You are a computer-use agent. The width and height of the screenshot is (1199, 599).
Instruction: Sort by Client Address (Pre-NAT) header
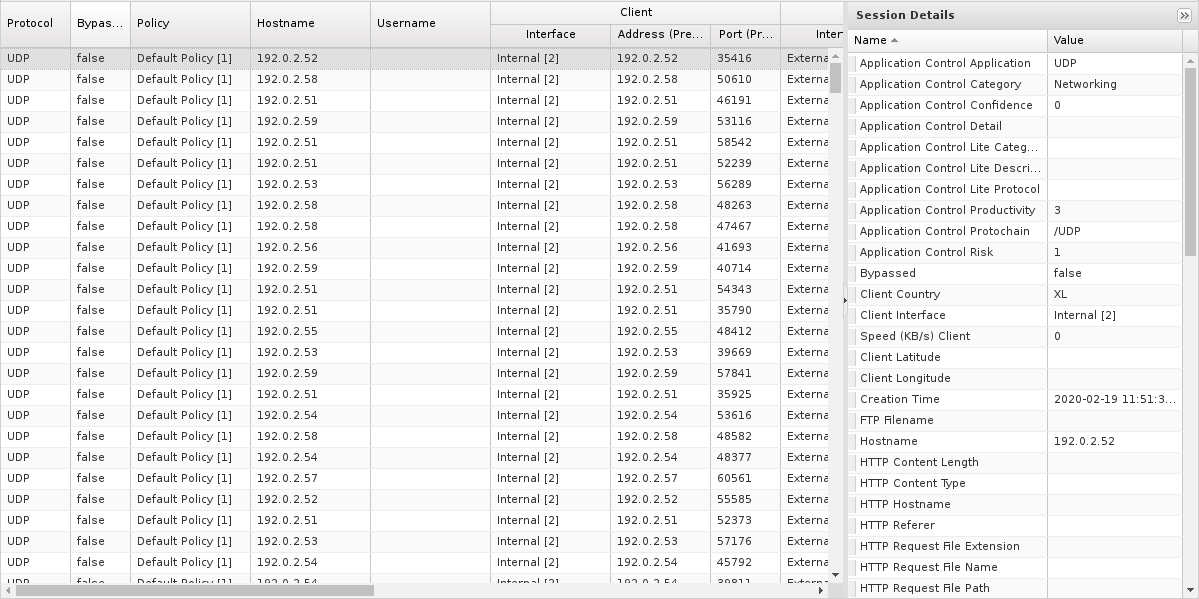[x=661, y=34]
